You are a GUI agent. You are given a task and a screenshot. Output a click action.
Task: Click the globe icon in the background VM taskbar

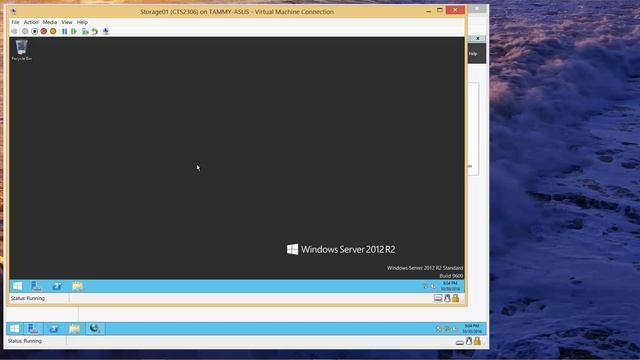(95, 328)
